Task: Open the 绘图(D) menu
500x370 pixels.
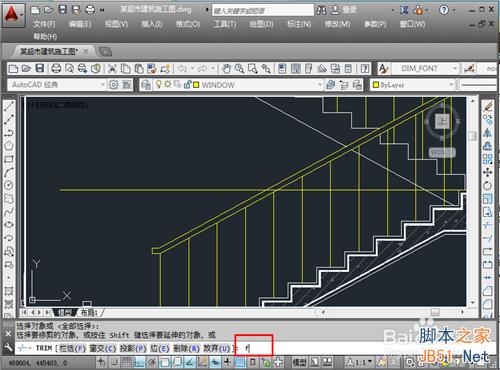Action: 261,24
